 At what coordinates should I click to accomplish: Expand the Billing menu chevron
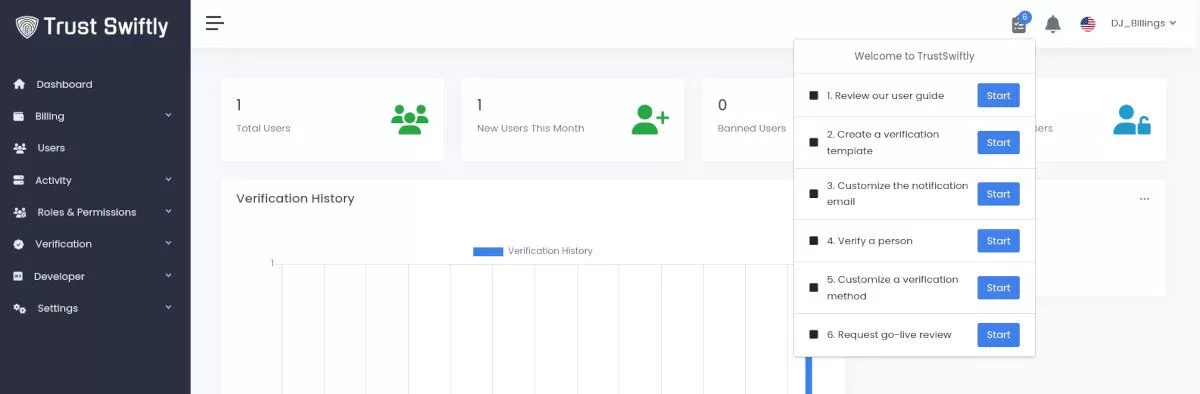168,115
